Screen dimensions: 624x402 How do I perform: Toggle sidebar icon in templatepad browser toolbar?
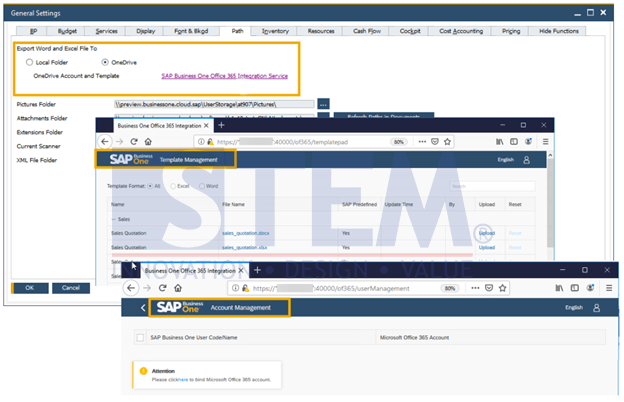[514, 142]
